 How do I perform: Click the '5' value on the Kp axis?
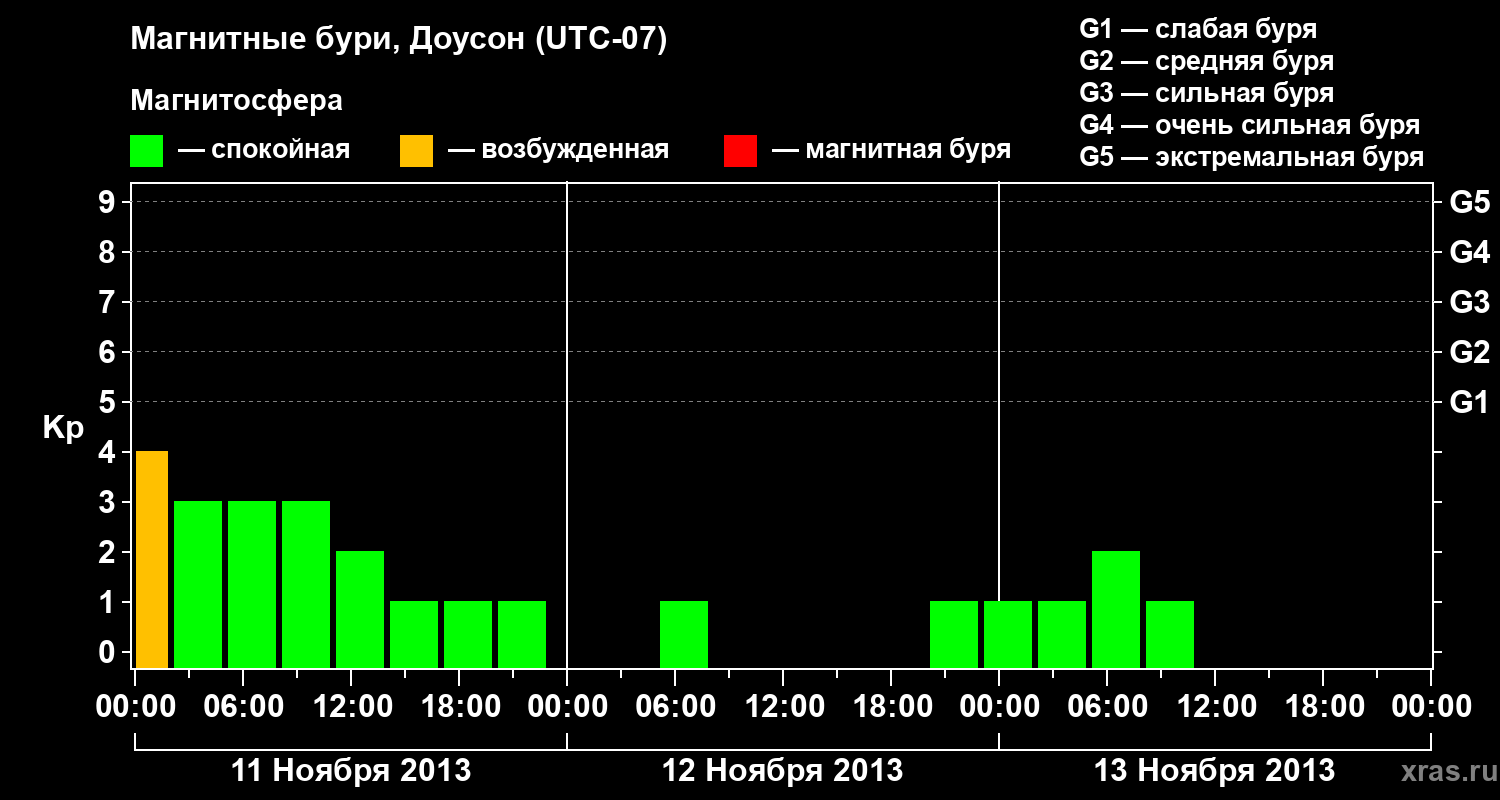109,402
